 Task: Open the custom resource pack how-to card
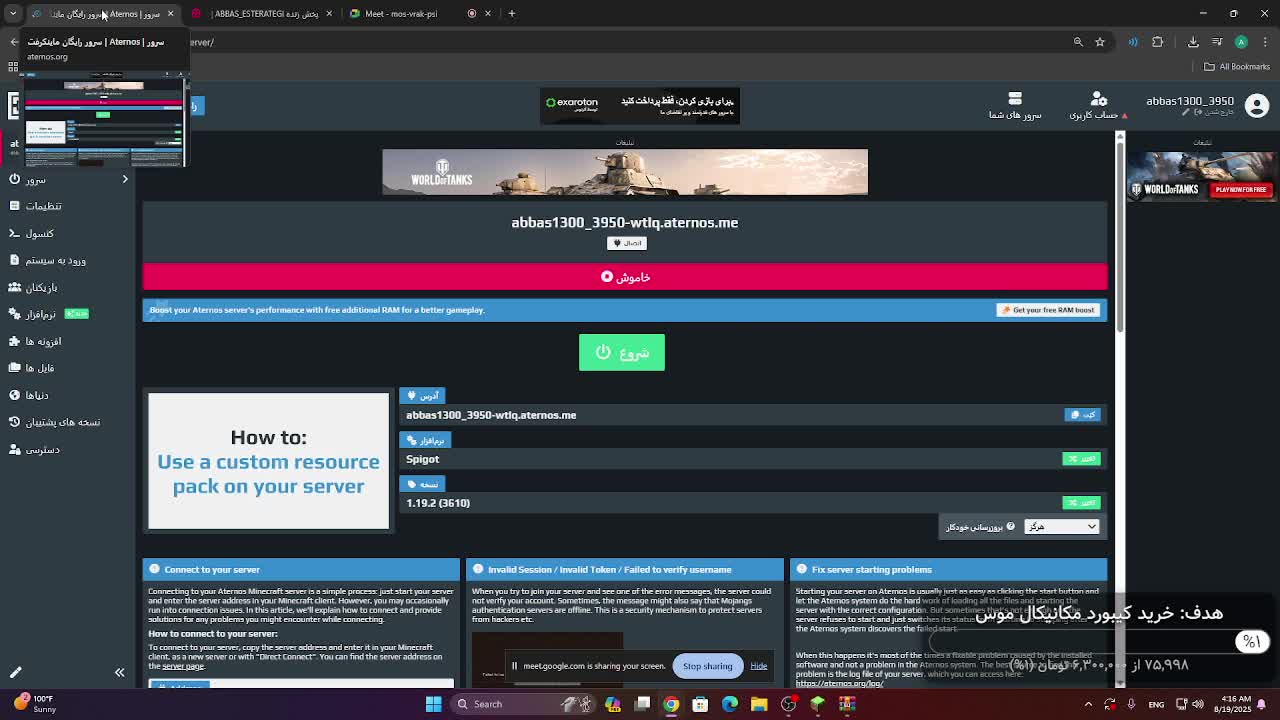[268, 461]
